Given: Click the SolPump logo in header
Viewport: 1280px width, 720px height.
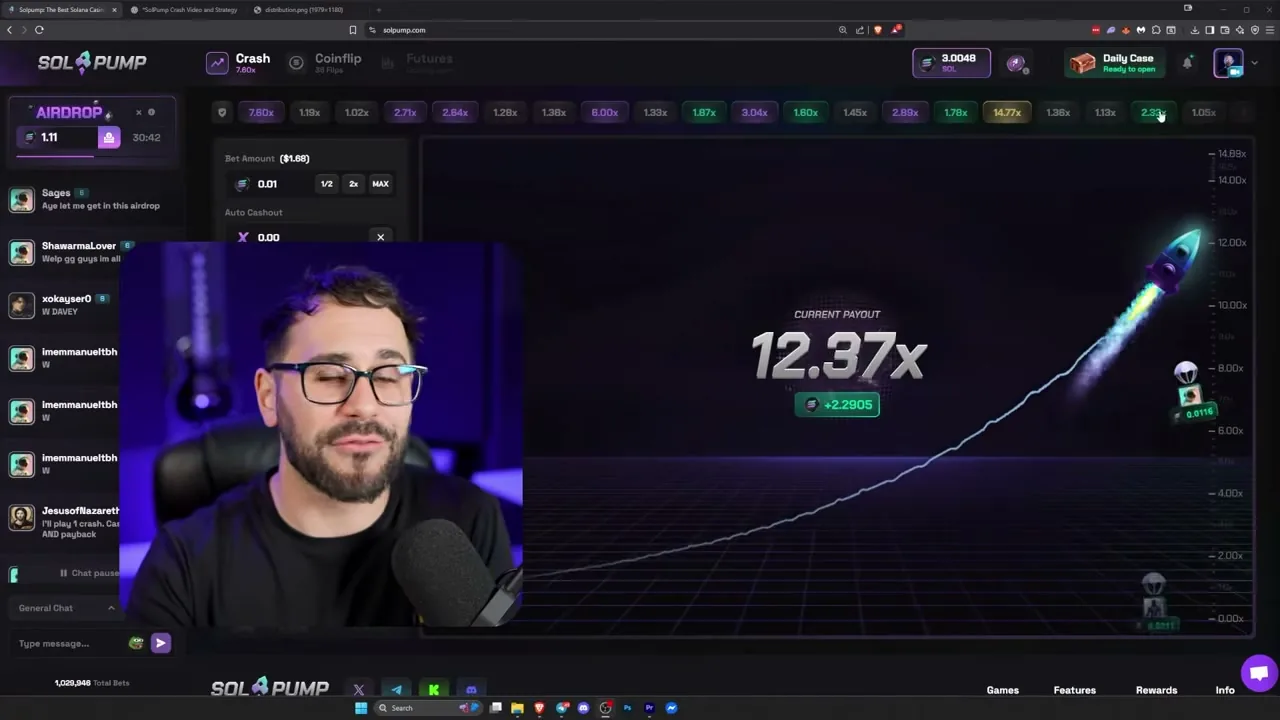Looking at the screenshot, I should coord(92,62).
